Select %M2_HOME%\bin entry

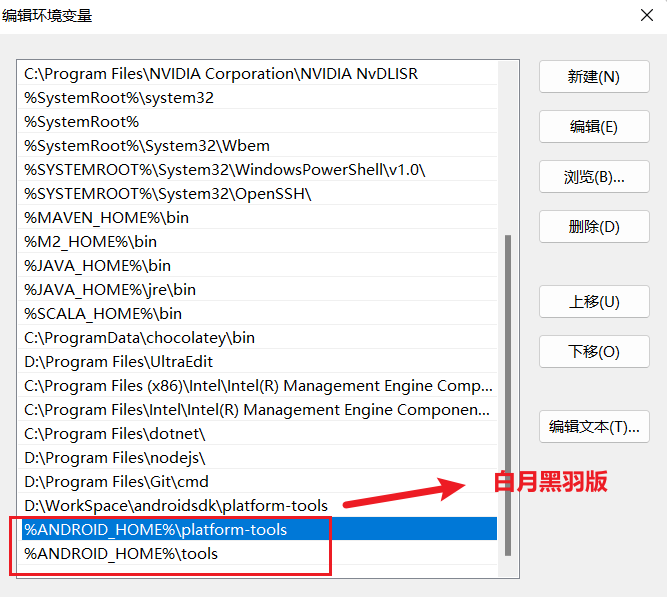point(257,242)
